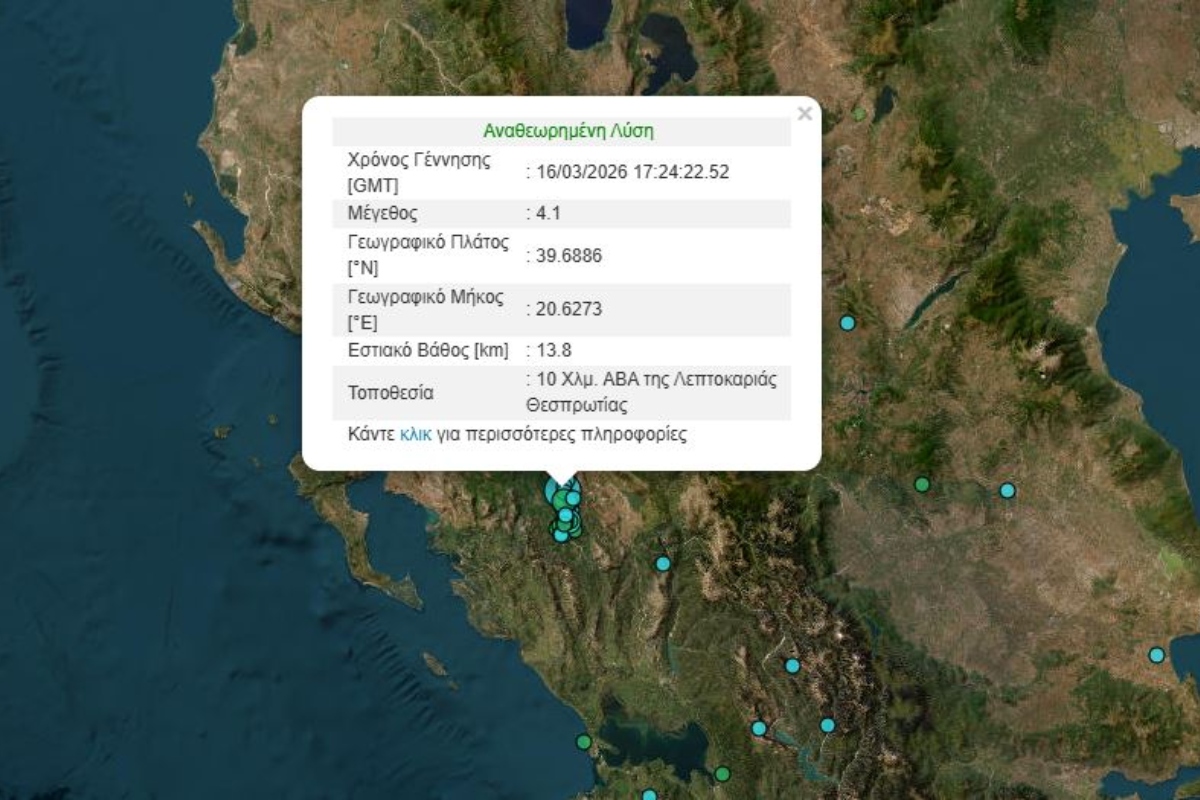Select the green marker at the gulf's southeast shore

click(x=722, y=774)
